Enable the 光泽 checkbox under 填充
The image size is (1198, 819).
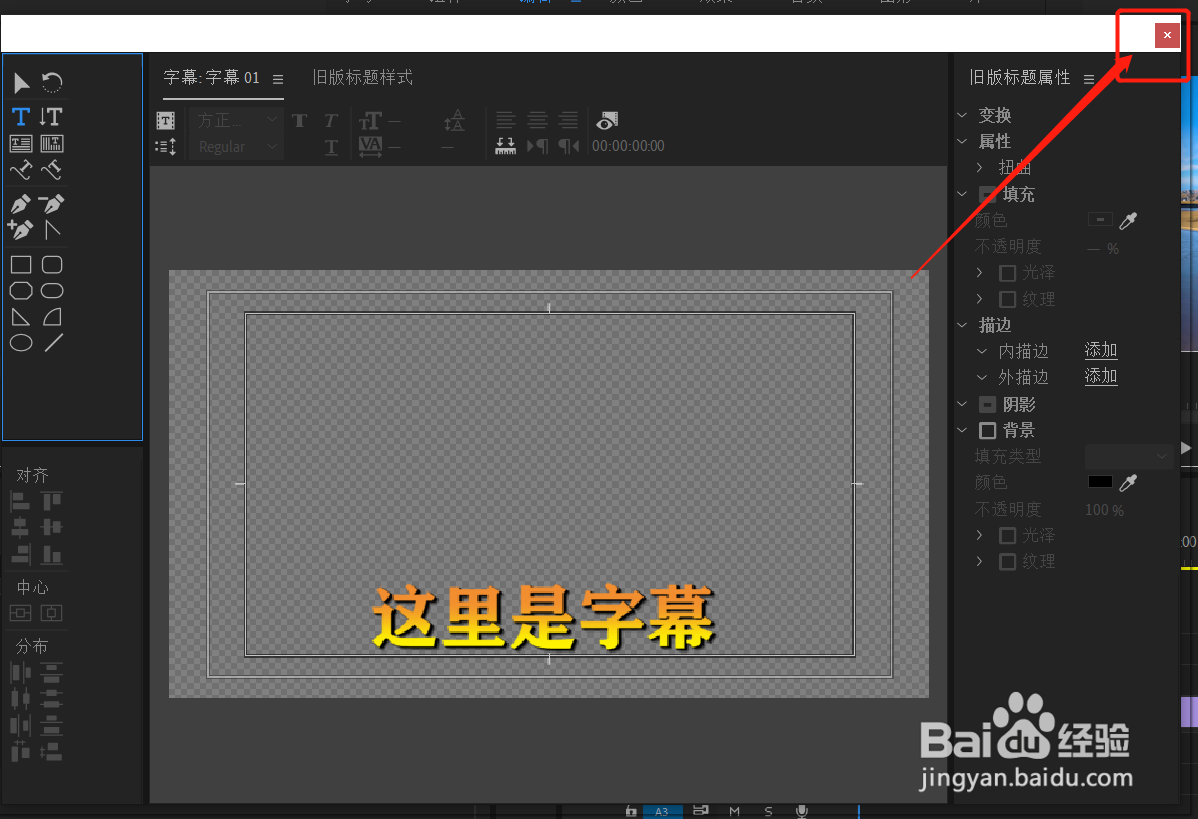[1008, 273]
